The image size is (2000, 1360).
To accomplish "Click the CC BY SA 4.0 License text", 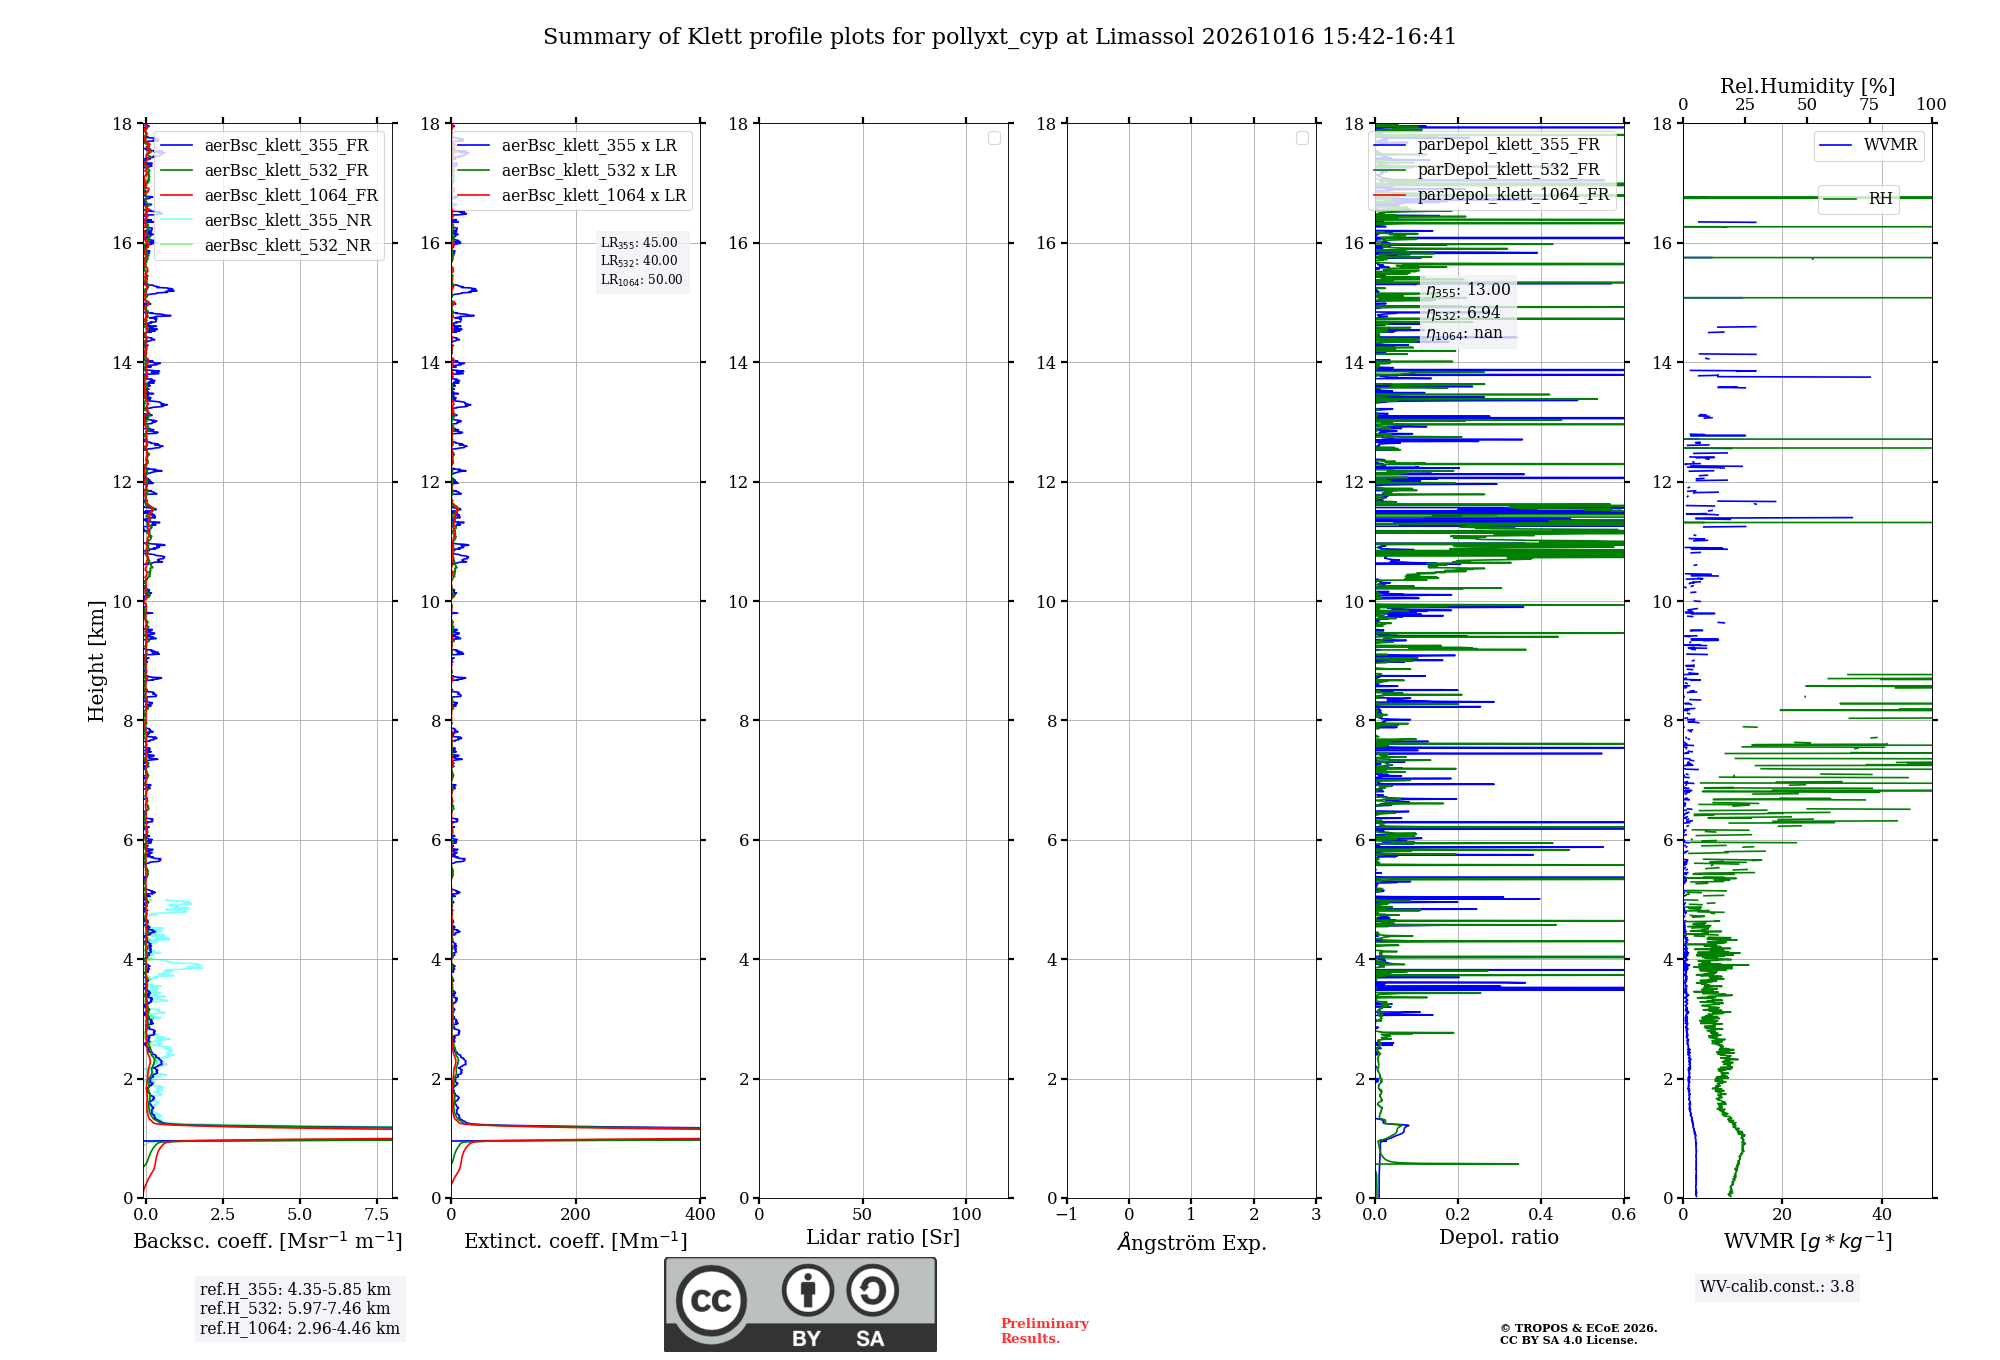I will 1568,1341.
